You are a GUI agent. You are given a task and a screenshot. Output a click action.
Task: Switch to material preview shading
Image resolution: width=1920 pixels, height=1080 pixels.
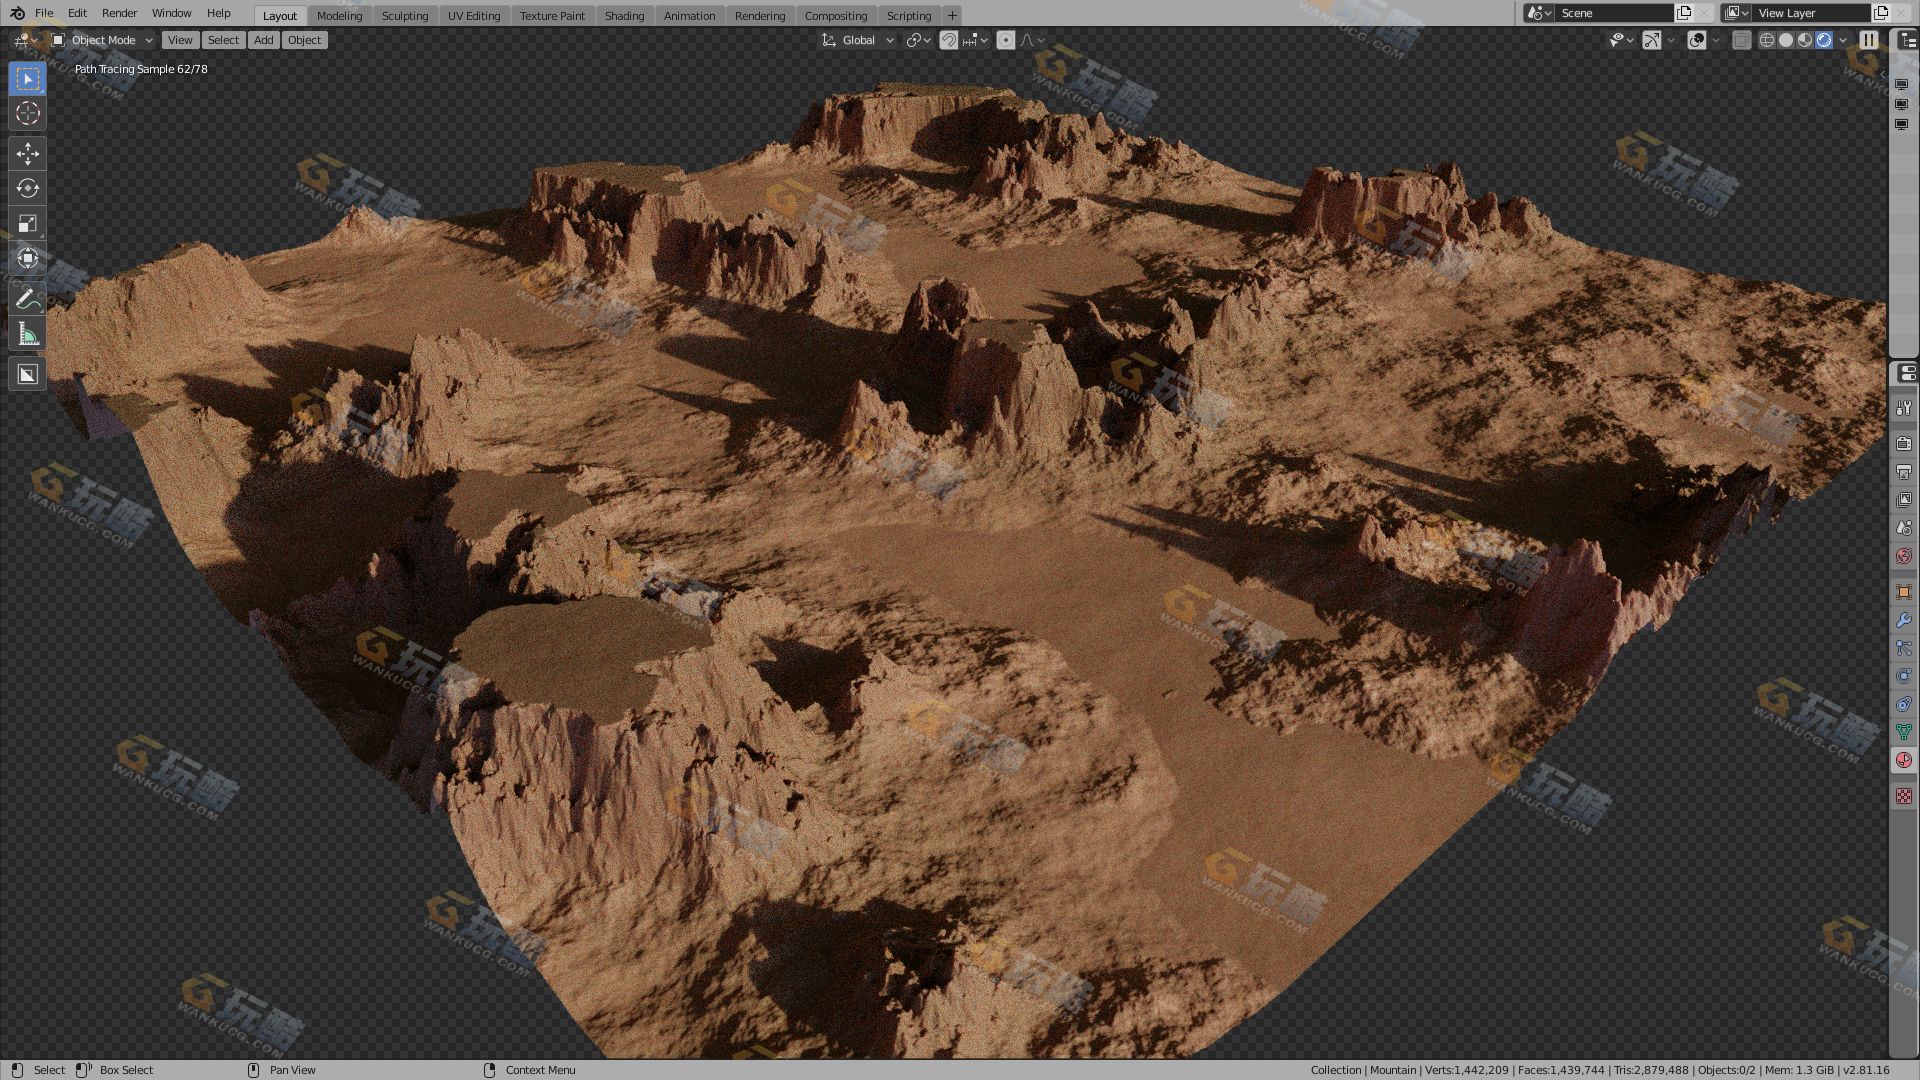(1805, 40)
